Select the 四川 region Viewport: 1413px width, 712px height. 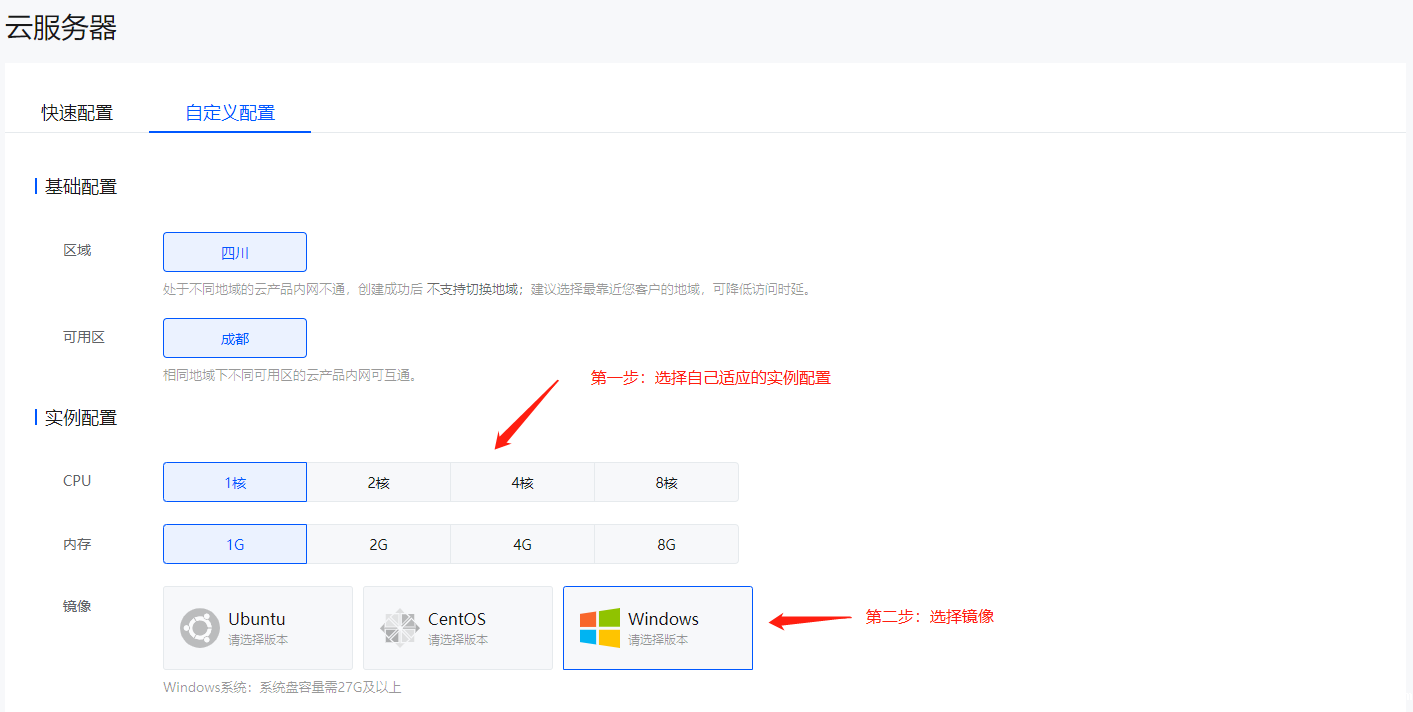(234, 251)
